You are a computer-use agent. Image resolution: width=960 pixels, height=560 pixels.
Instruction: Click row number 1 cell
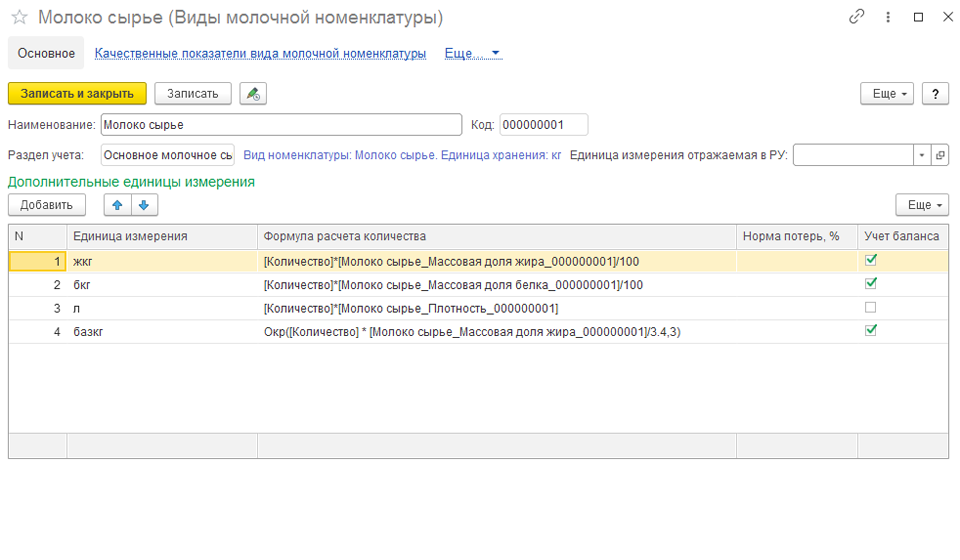coord(37,261)
